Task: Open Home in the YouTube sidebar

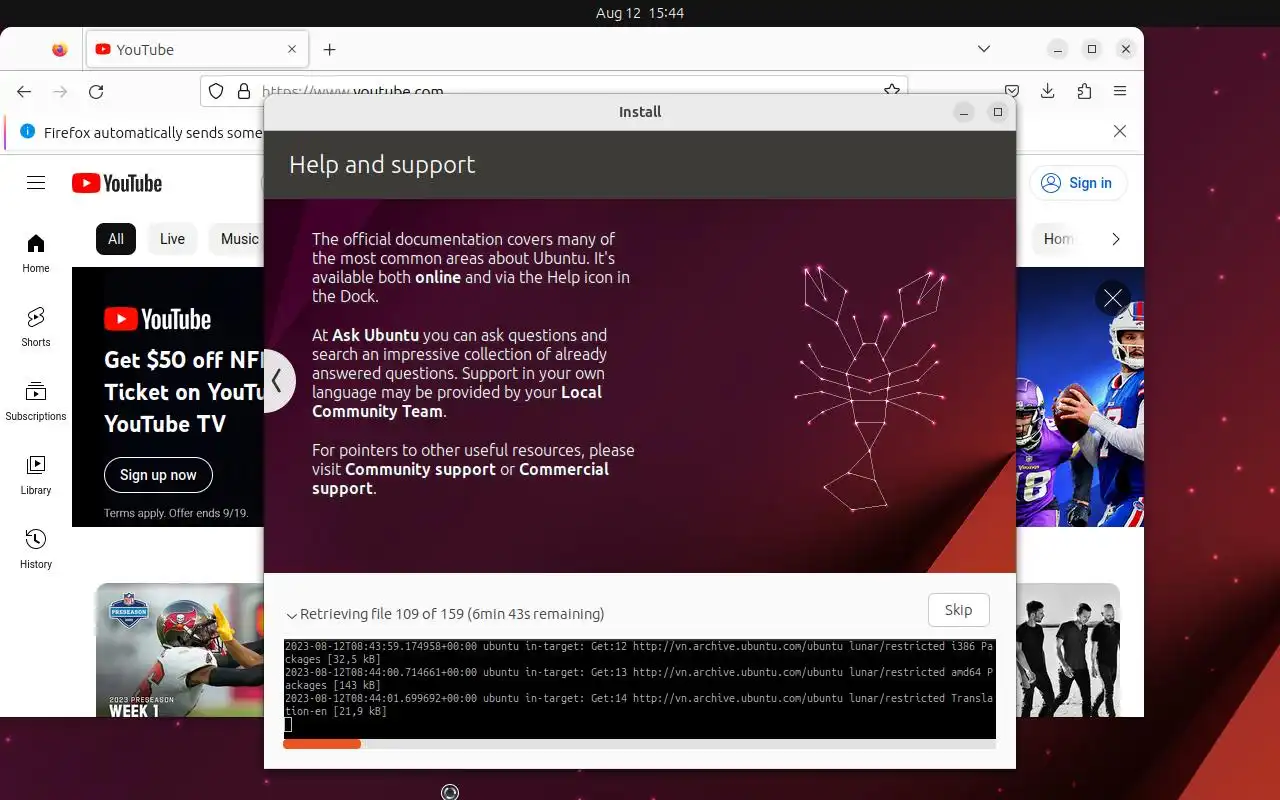Action: point(36,253)
